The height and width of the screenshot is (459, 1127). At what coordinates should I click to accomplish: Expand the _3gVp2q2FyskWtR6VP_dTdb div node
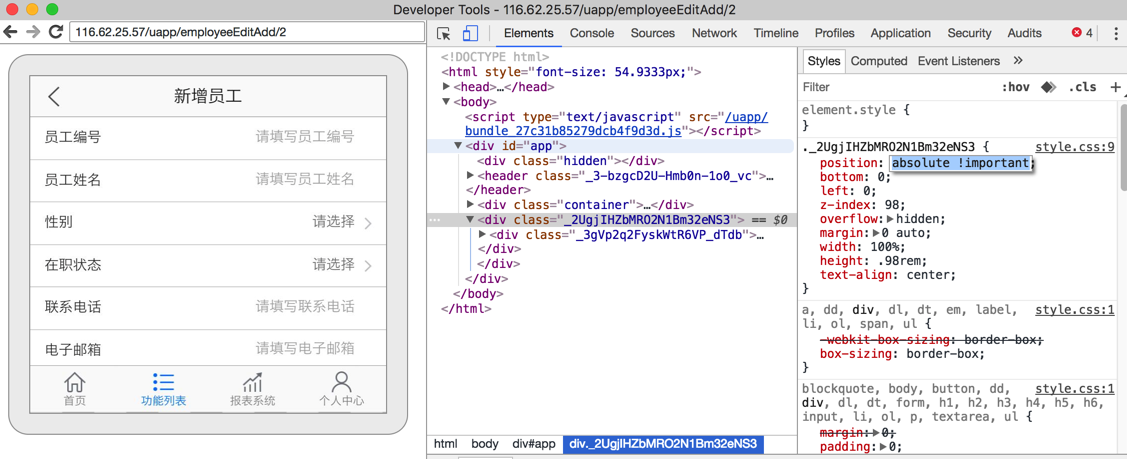click(x=482, y=234)
